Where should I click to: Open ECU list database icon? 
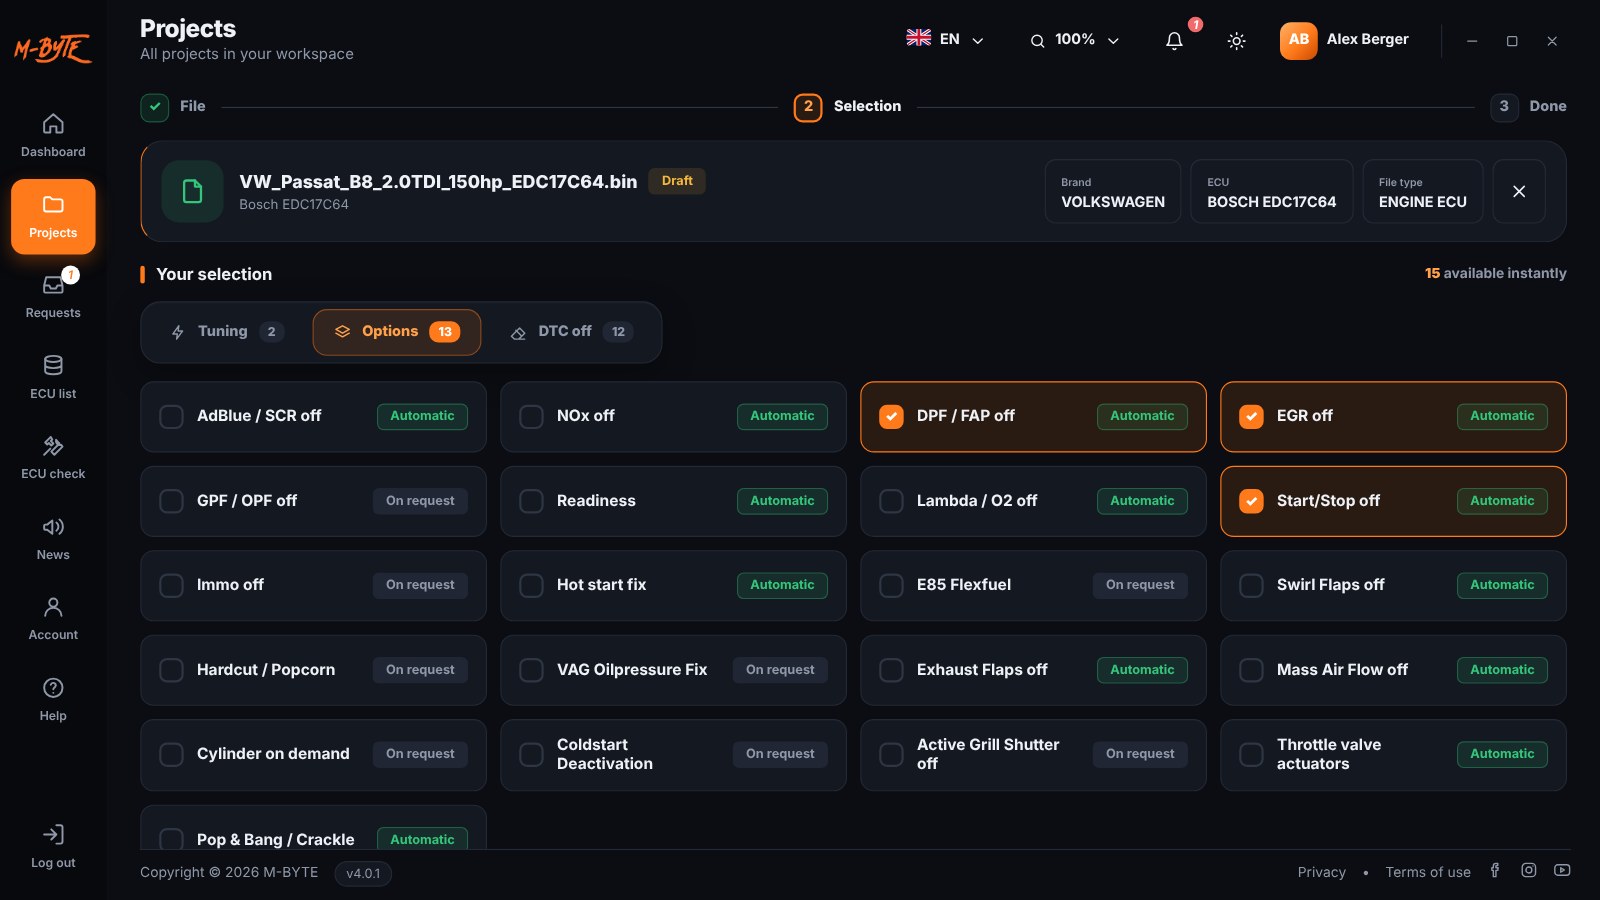tap(53, 365)
